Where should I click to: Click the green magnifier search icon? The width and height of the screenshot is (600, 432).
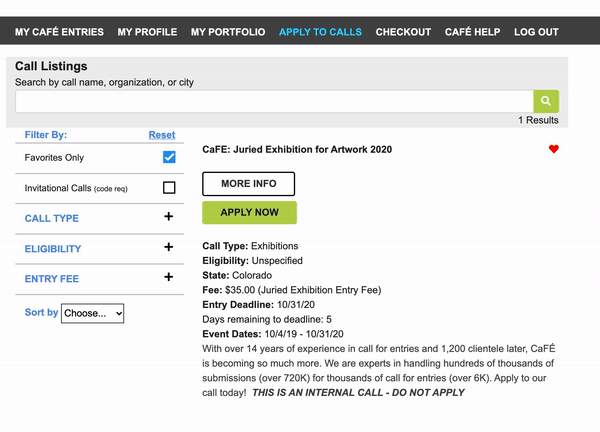(546, 101)
